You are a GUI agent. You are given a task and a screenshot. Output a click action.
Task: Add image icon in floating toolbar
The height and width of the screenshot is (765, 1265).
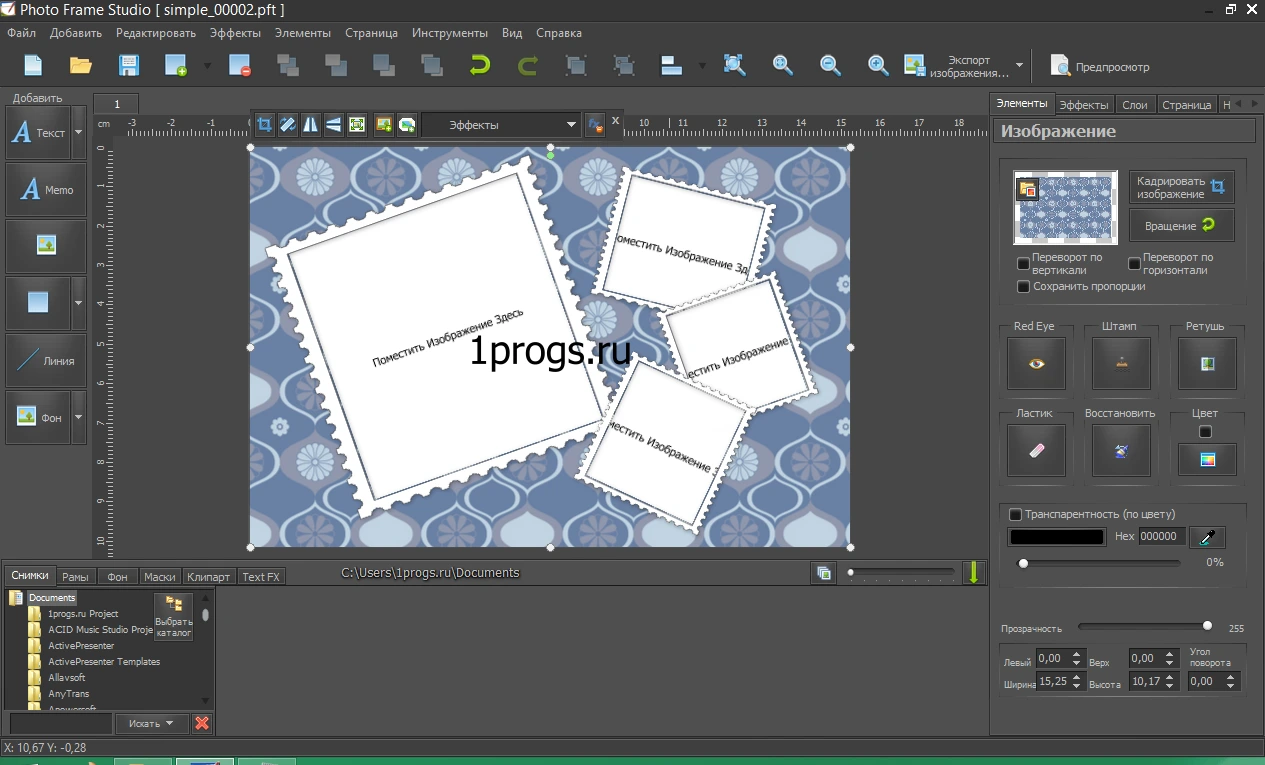click(x=383, y=125)
